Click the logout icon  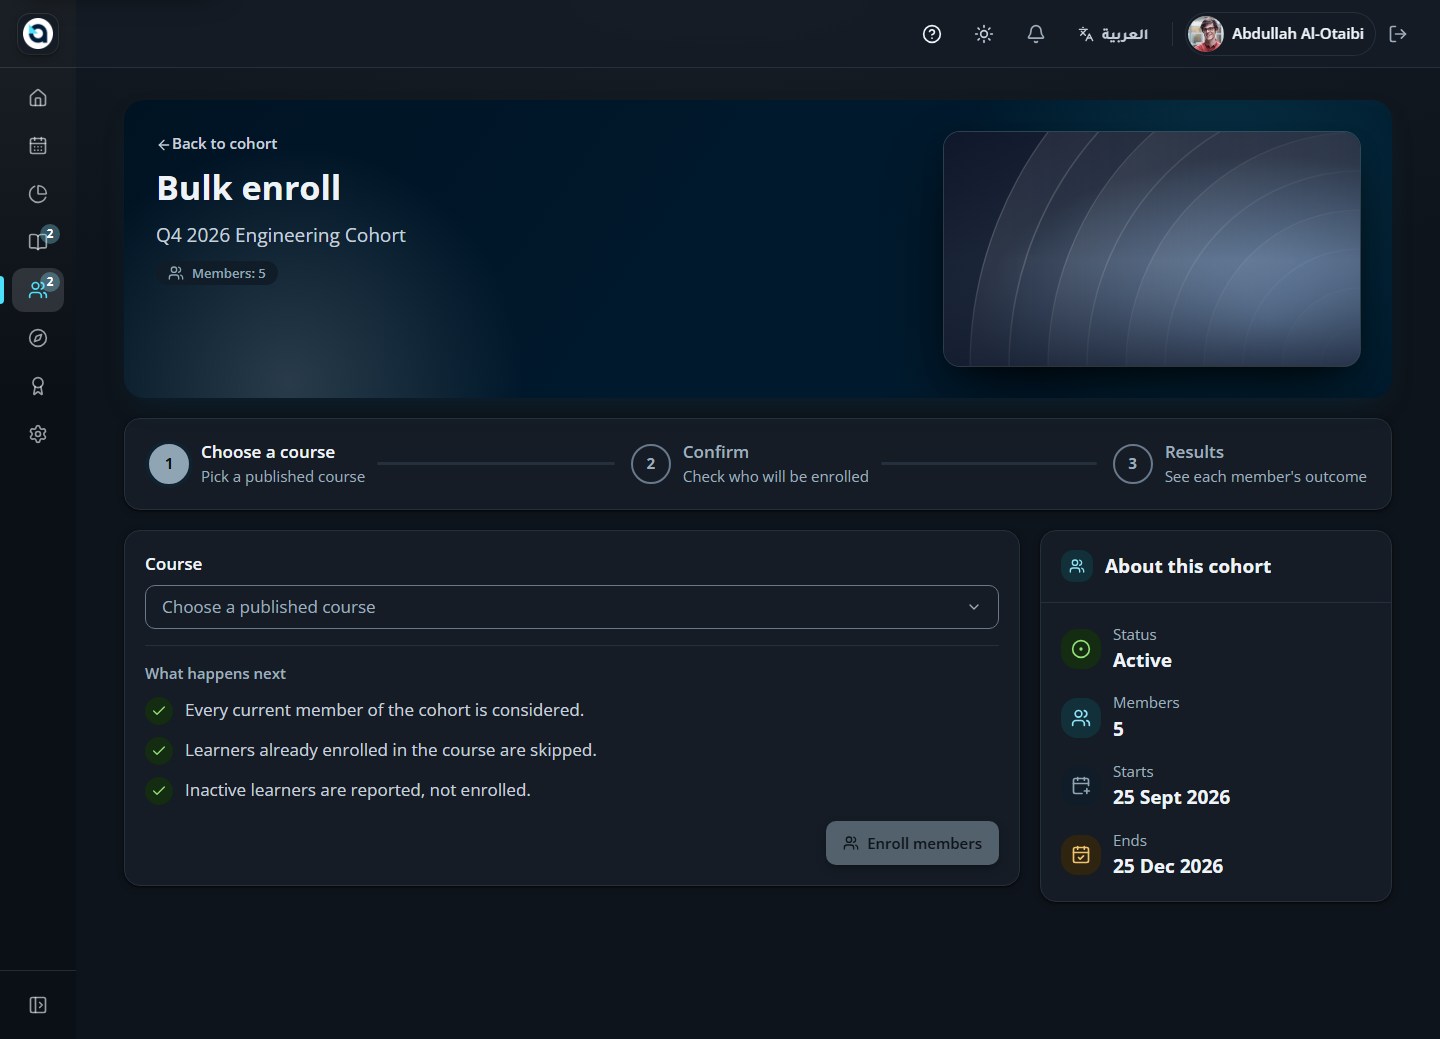[x=1398, y=34]
